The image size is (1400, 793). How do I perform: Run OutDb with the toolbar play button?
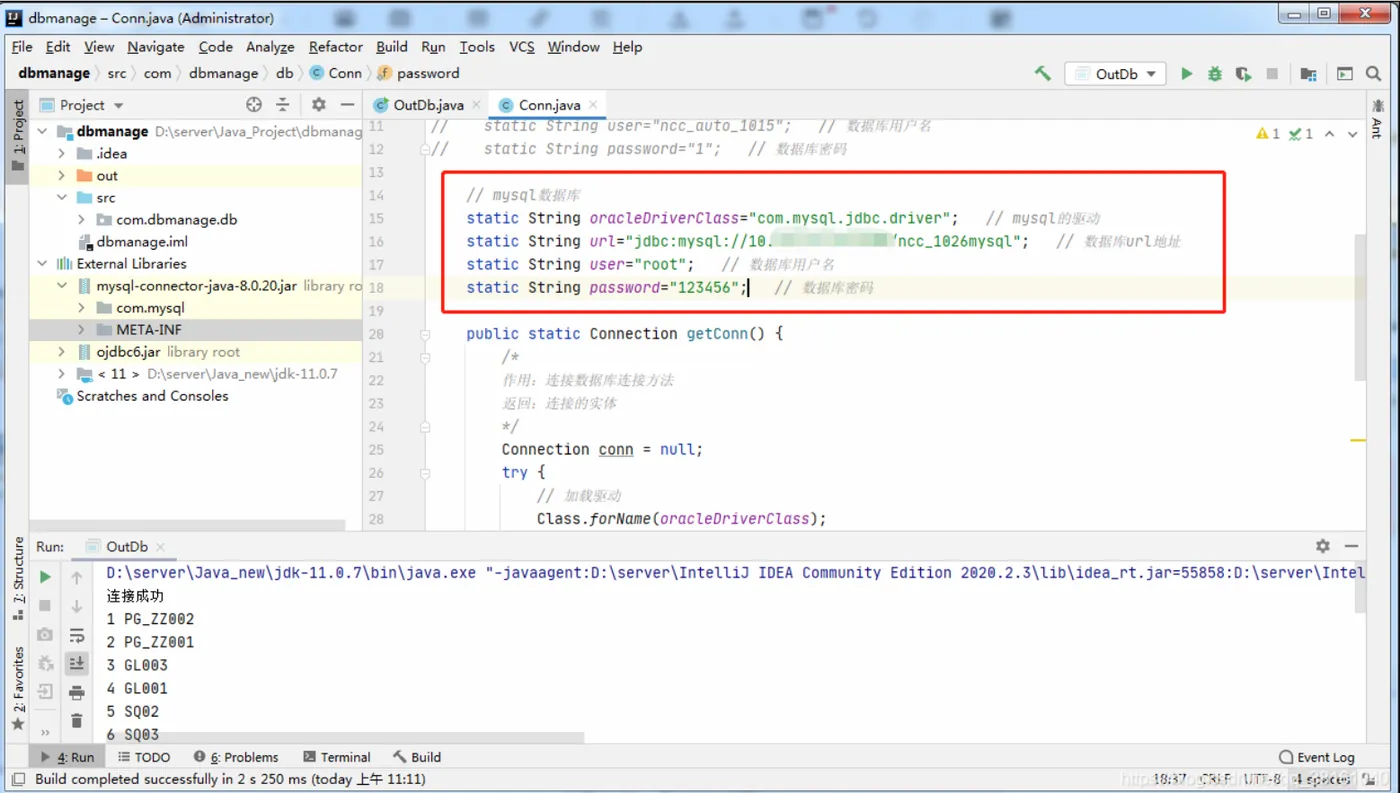(x=1186, y=74)
